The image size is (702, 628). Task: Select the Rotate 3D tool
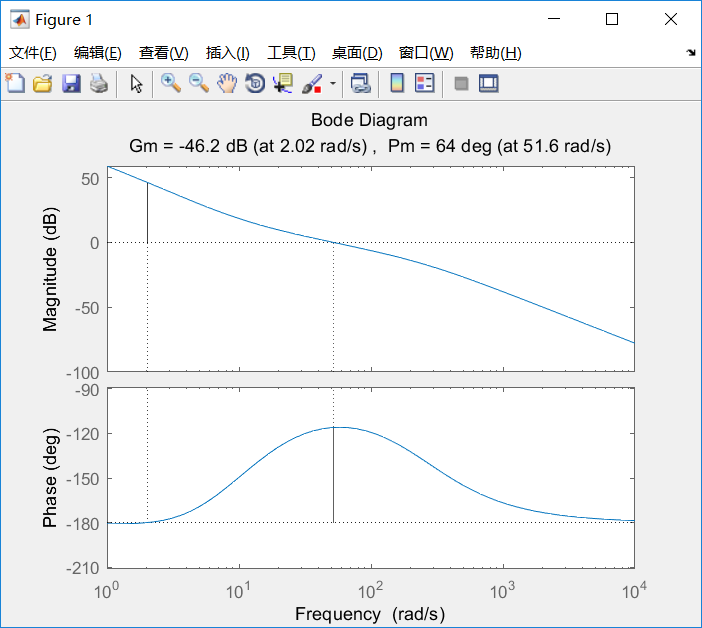[255, 83]
